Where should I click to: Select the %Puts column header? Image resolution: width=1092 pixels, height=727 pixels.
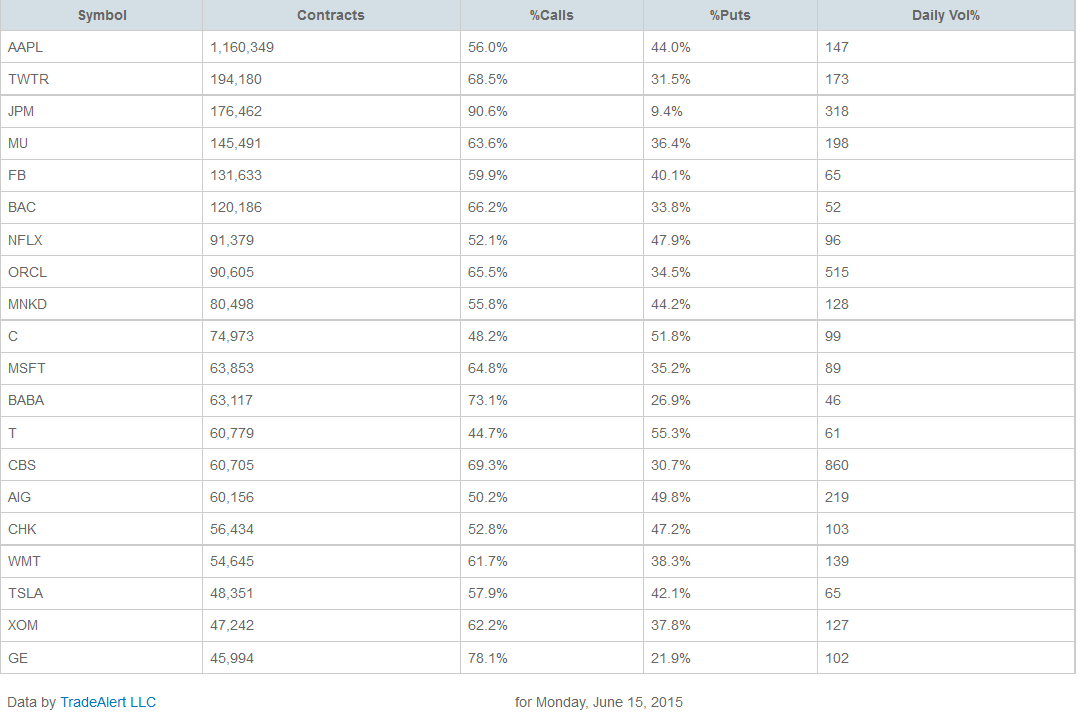point(730,15)
